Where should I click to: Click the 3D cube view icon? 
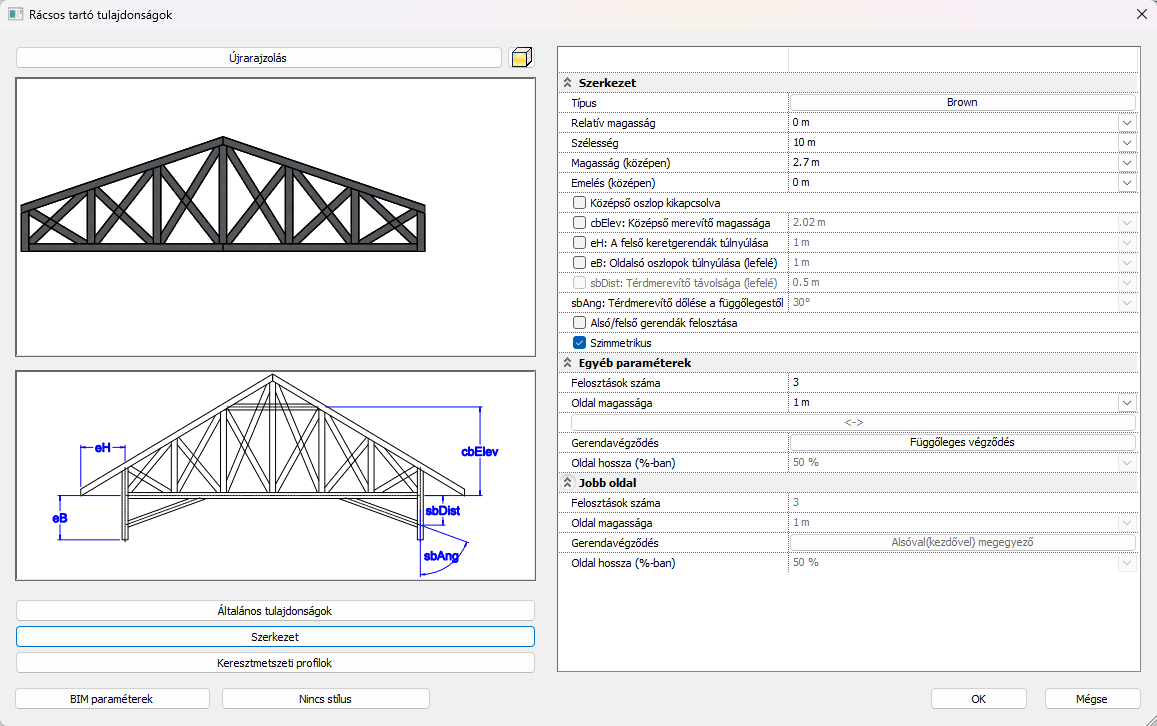point(521,58)
